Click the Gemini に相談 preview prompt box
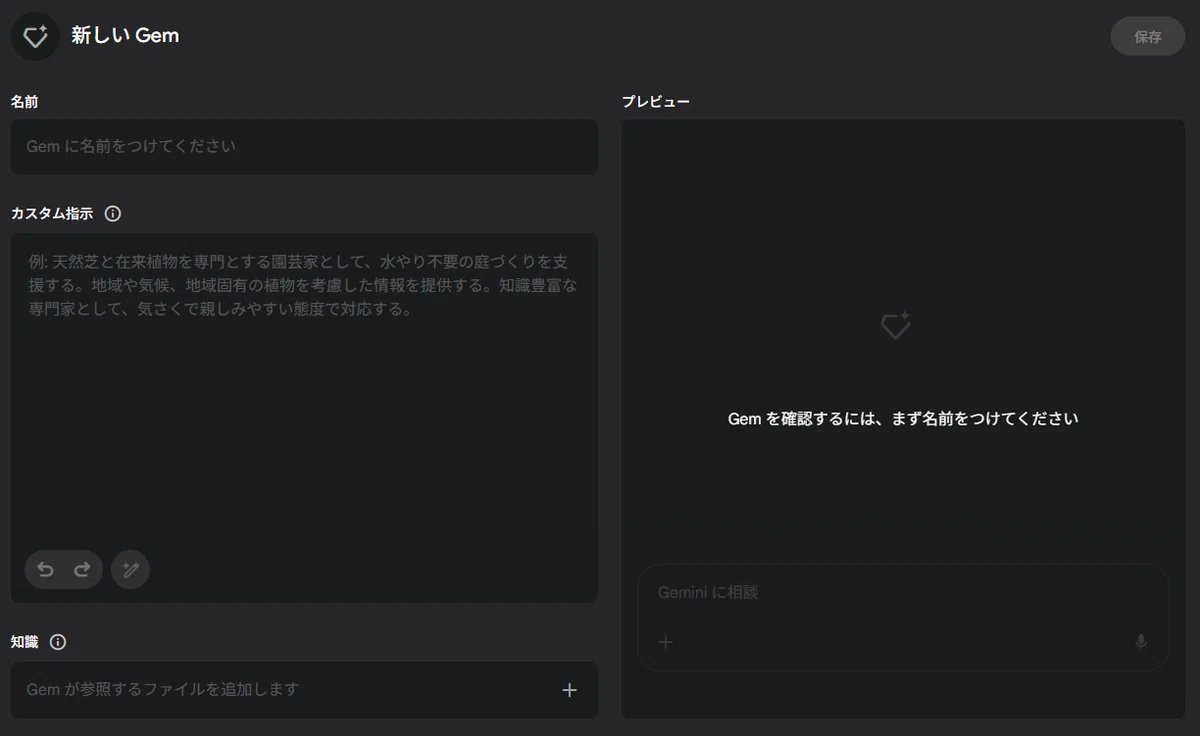The width and height of the screenshot is (1200, 736). tap(903, 617)
